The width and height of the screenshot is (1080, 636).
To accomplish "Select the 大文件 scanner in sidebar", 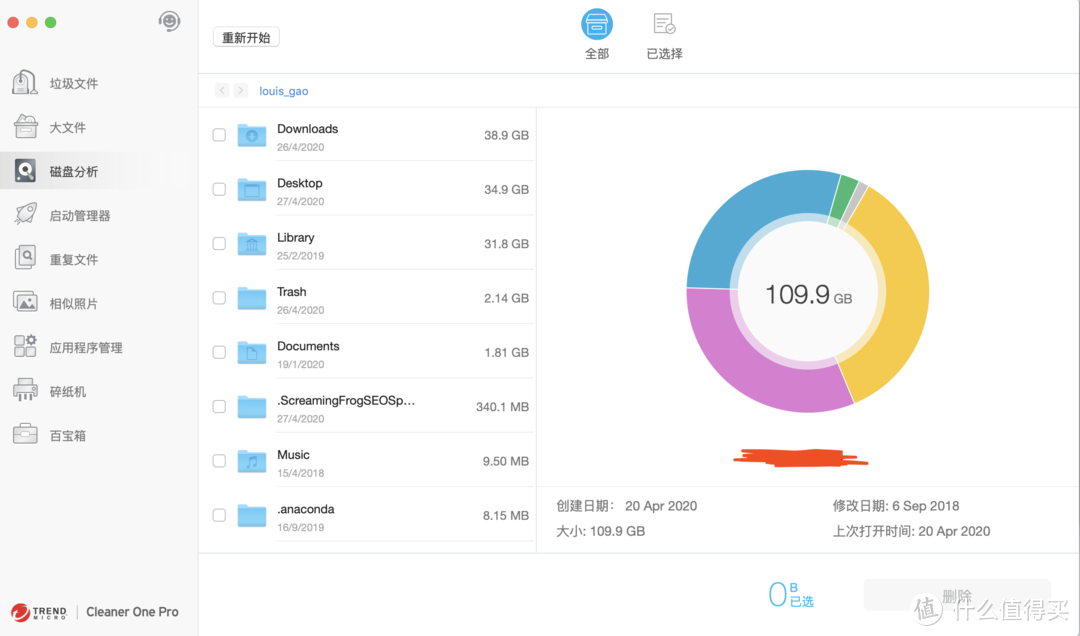I will pyautogui.click(x=60, y=127).
